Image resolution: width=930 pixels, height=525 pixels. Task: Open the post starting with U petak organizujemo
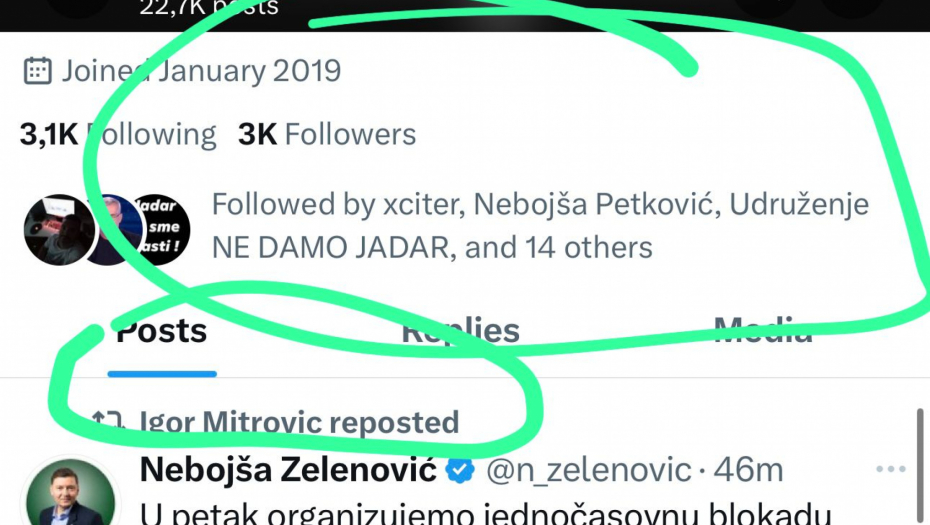(486, 514)
